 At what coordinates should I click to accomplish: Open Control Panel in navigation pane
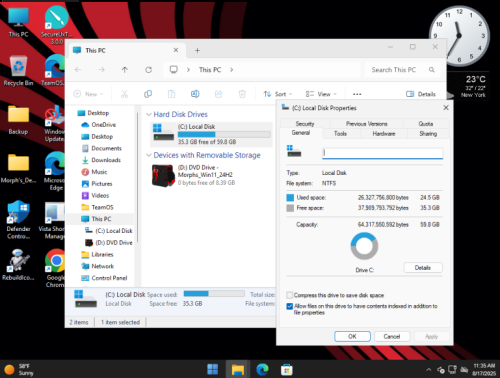(109, 278)
